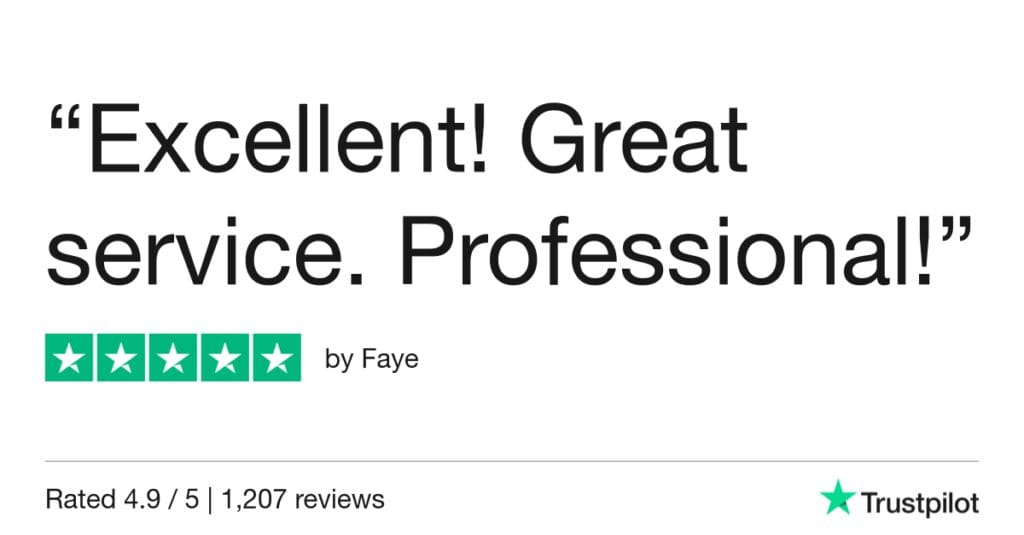Click the Trustpilot green star logo
This screenshot has height=535, width=1024.
tap(836, 498)
